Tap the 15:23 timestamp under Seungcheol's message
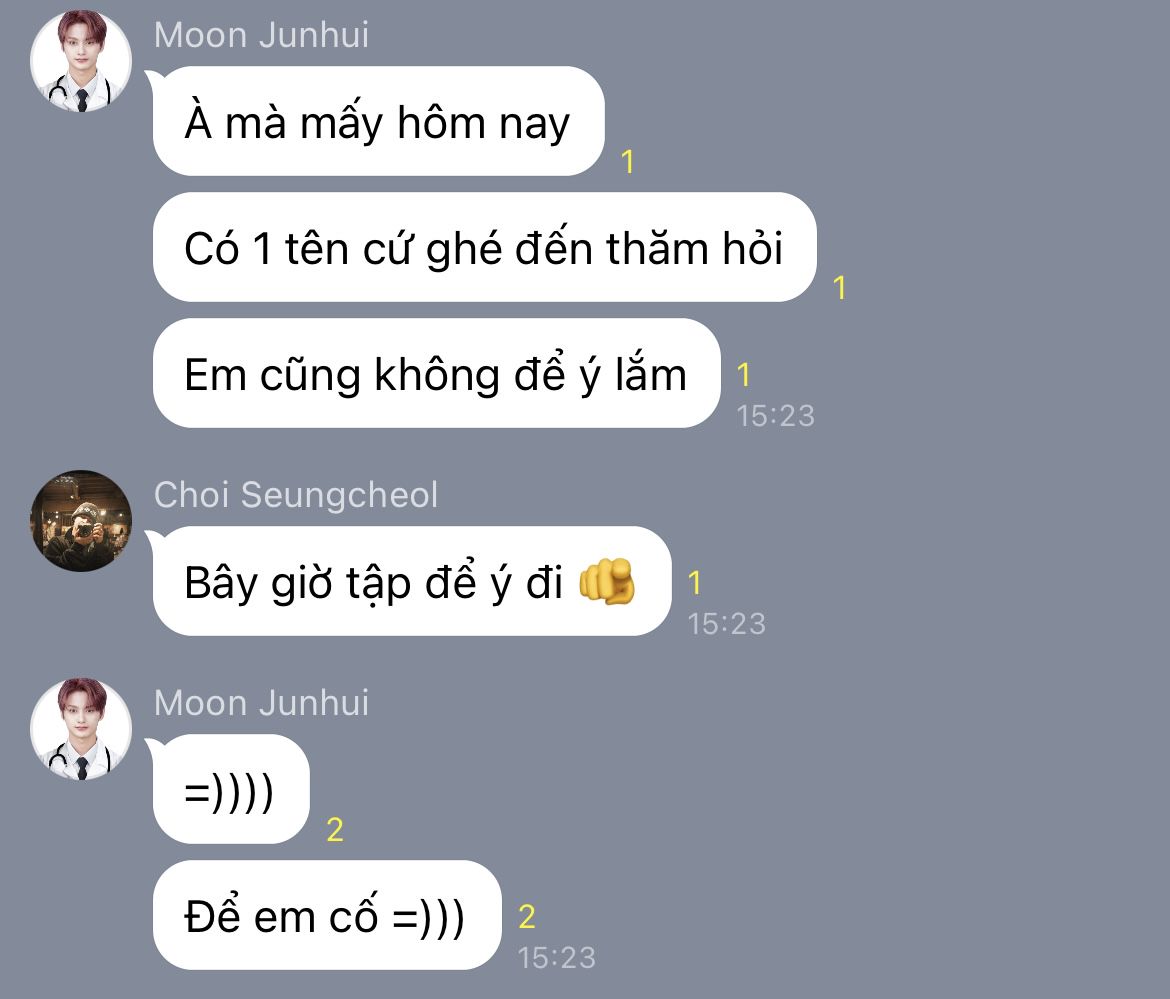The image size is (1170, 999). [726, 624]
